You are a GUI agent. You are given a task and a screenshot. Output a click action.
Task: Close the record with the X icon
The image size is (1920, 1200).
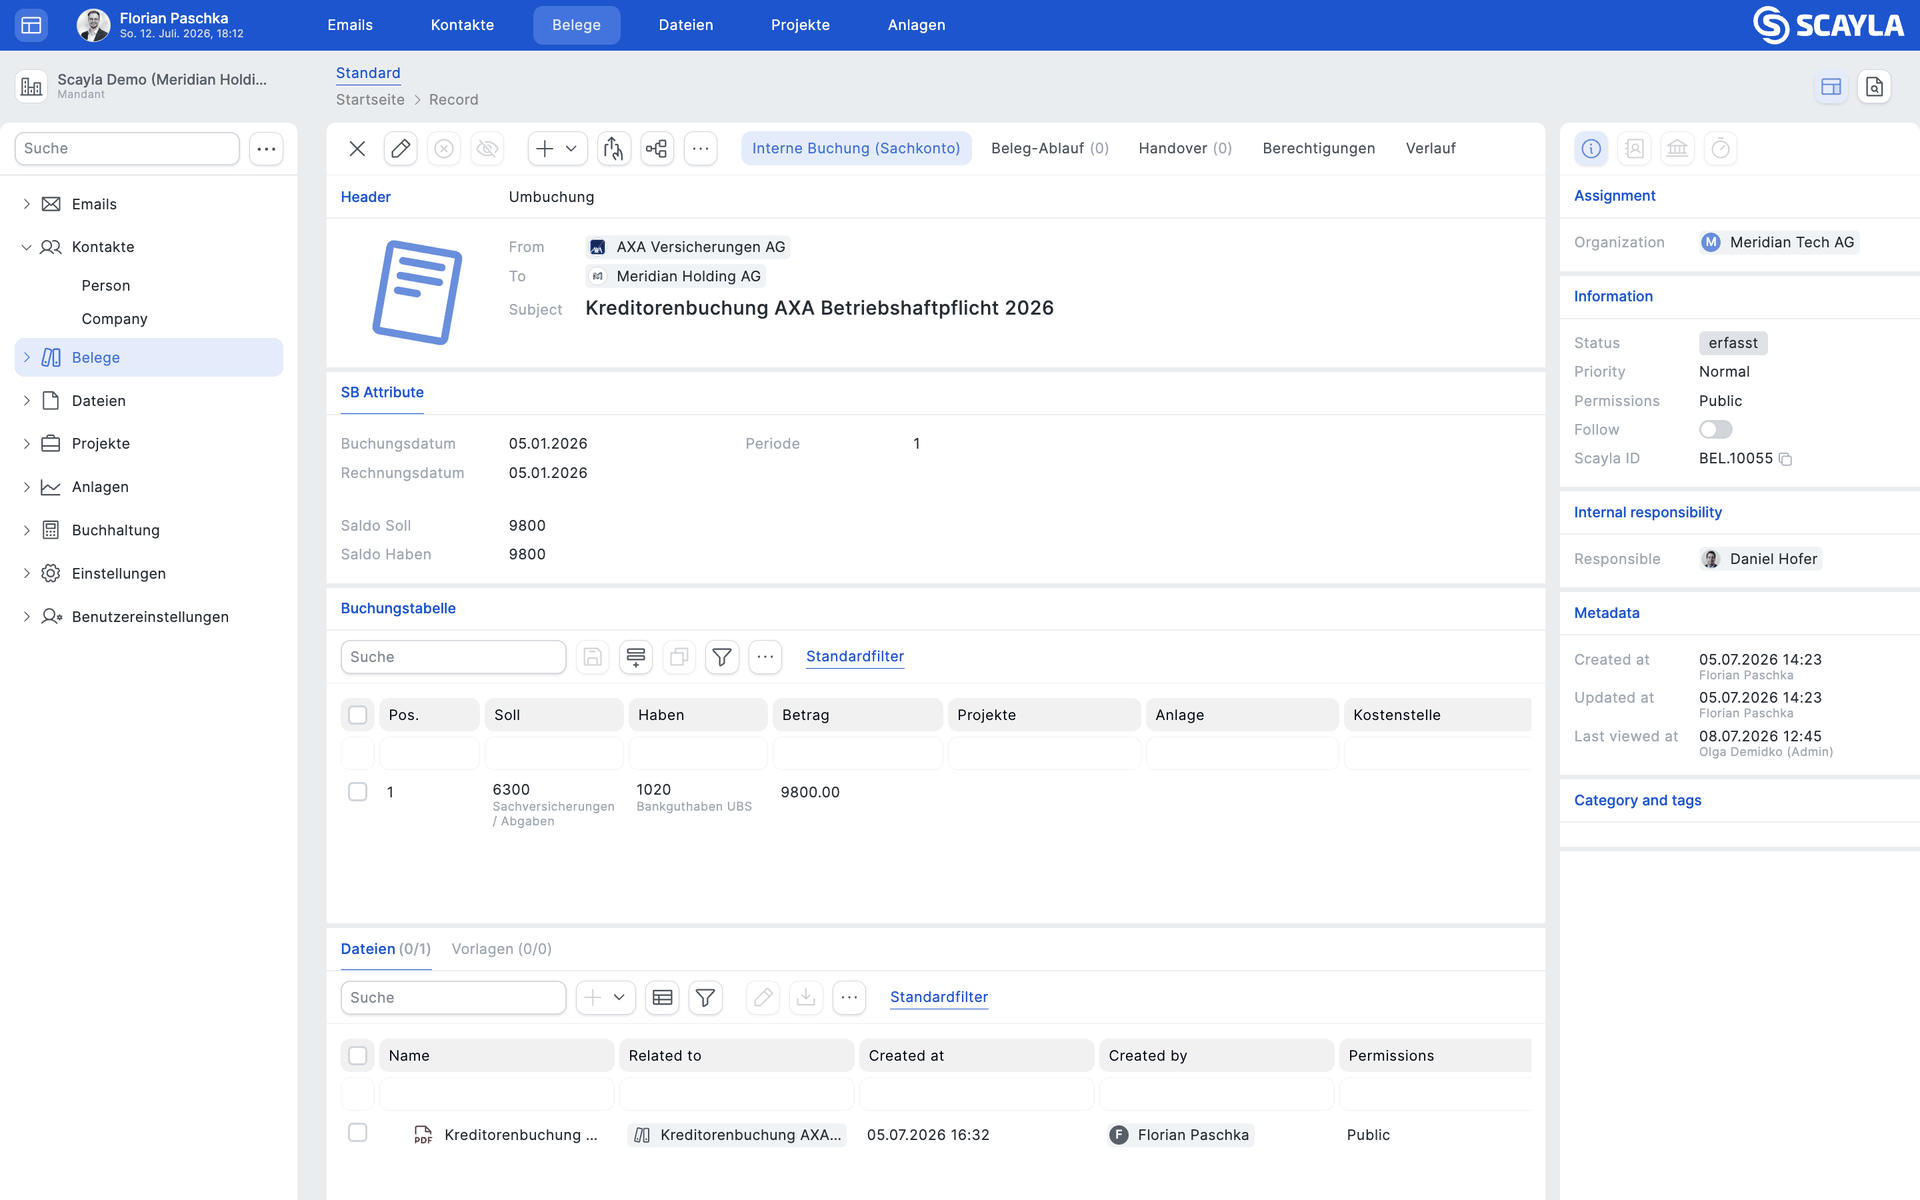[357, 149]
